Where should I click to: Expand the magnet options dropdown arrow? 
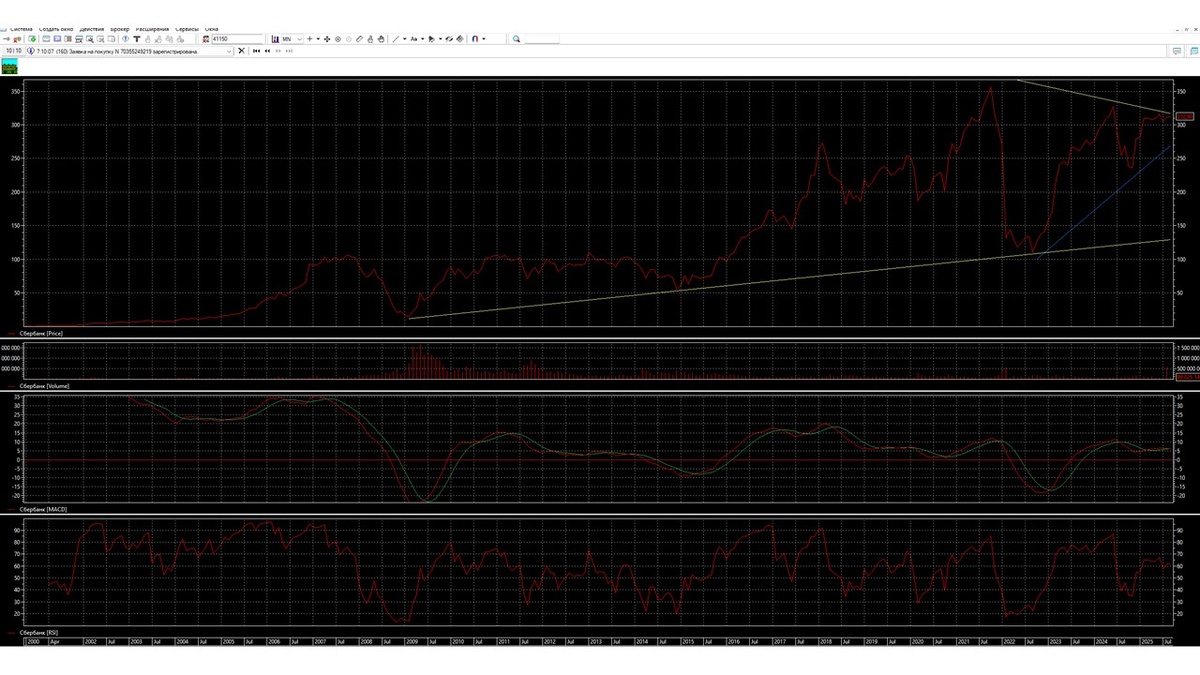pyautogui.click(x=484, y=39)
